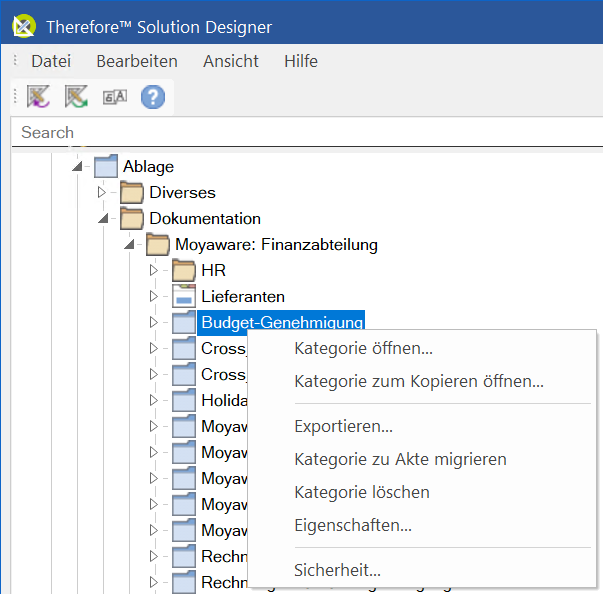Collapse the Moyaware: Finanzabteilung node

tap(130, 244)
